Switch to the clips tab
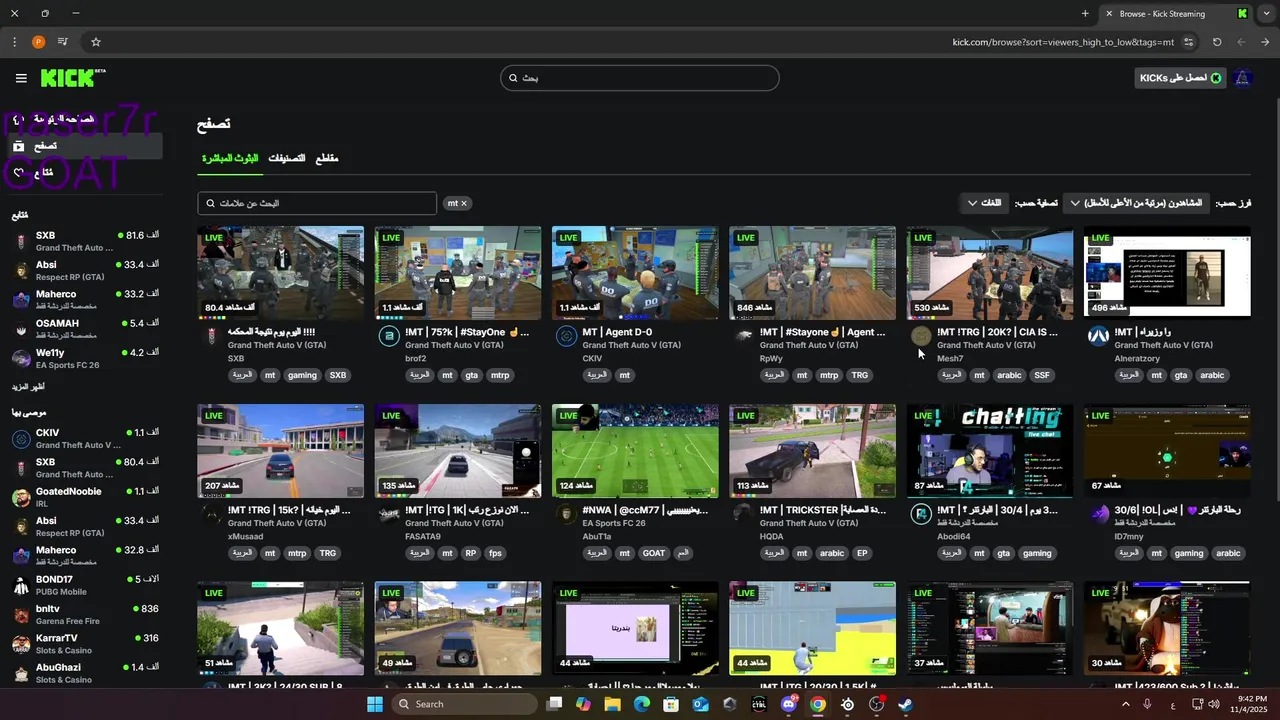This screenshot has width=1280, height=720. pos(327,158)
